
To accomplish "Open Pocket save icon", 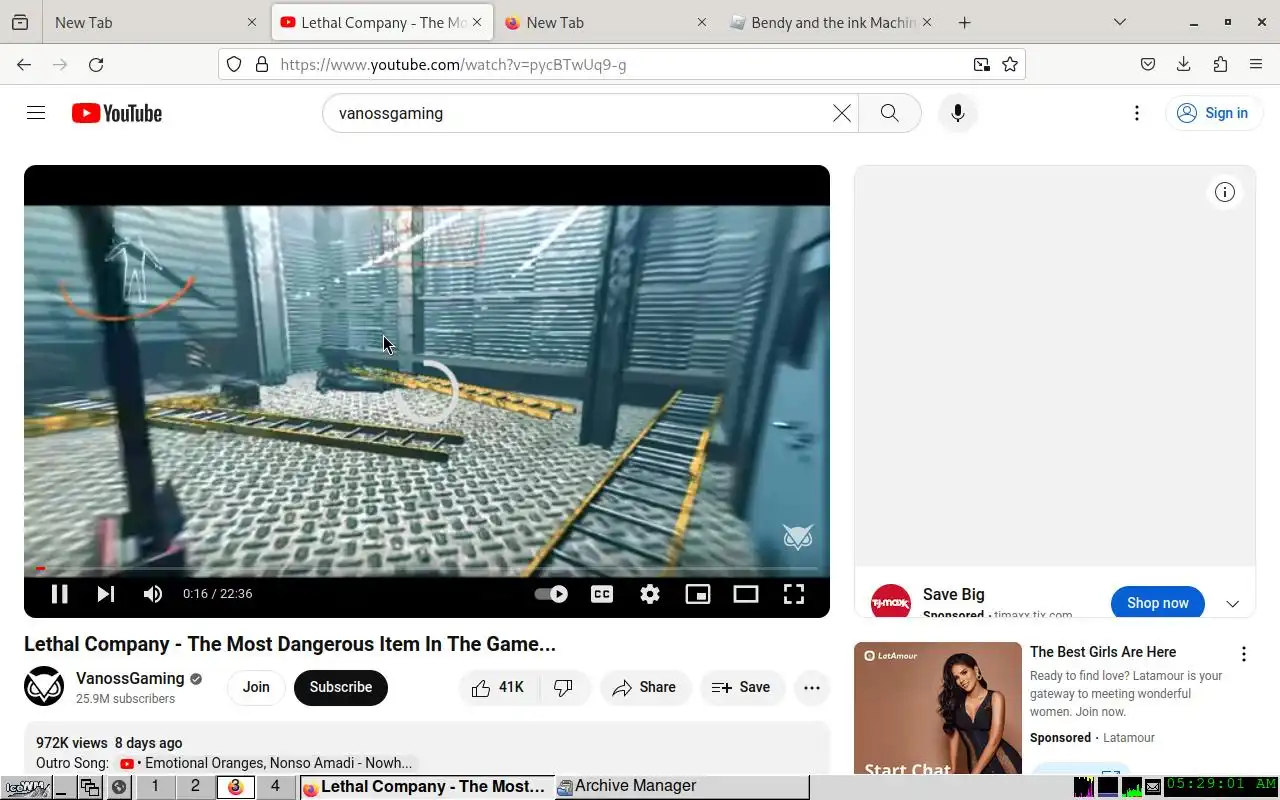I will 1148,64.
